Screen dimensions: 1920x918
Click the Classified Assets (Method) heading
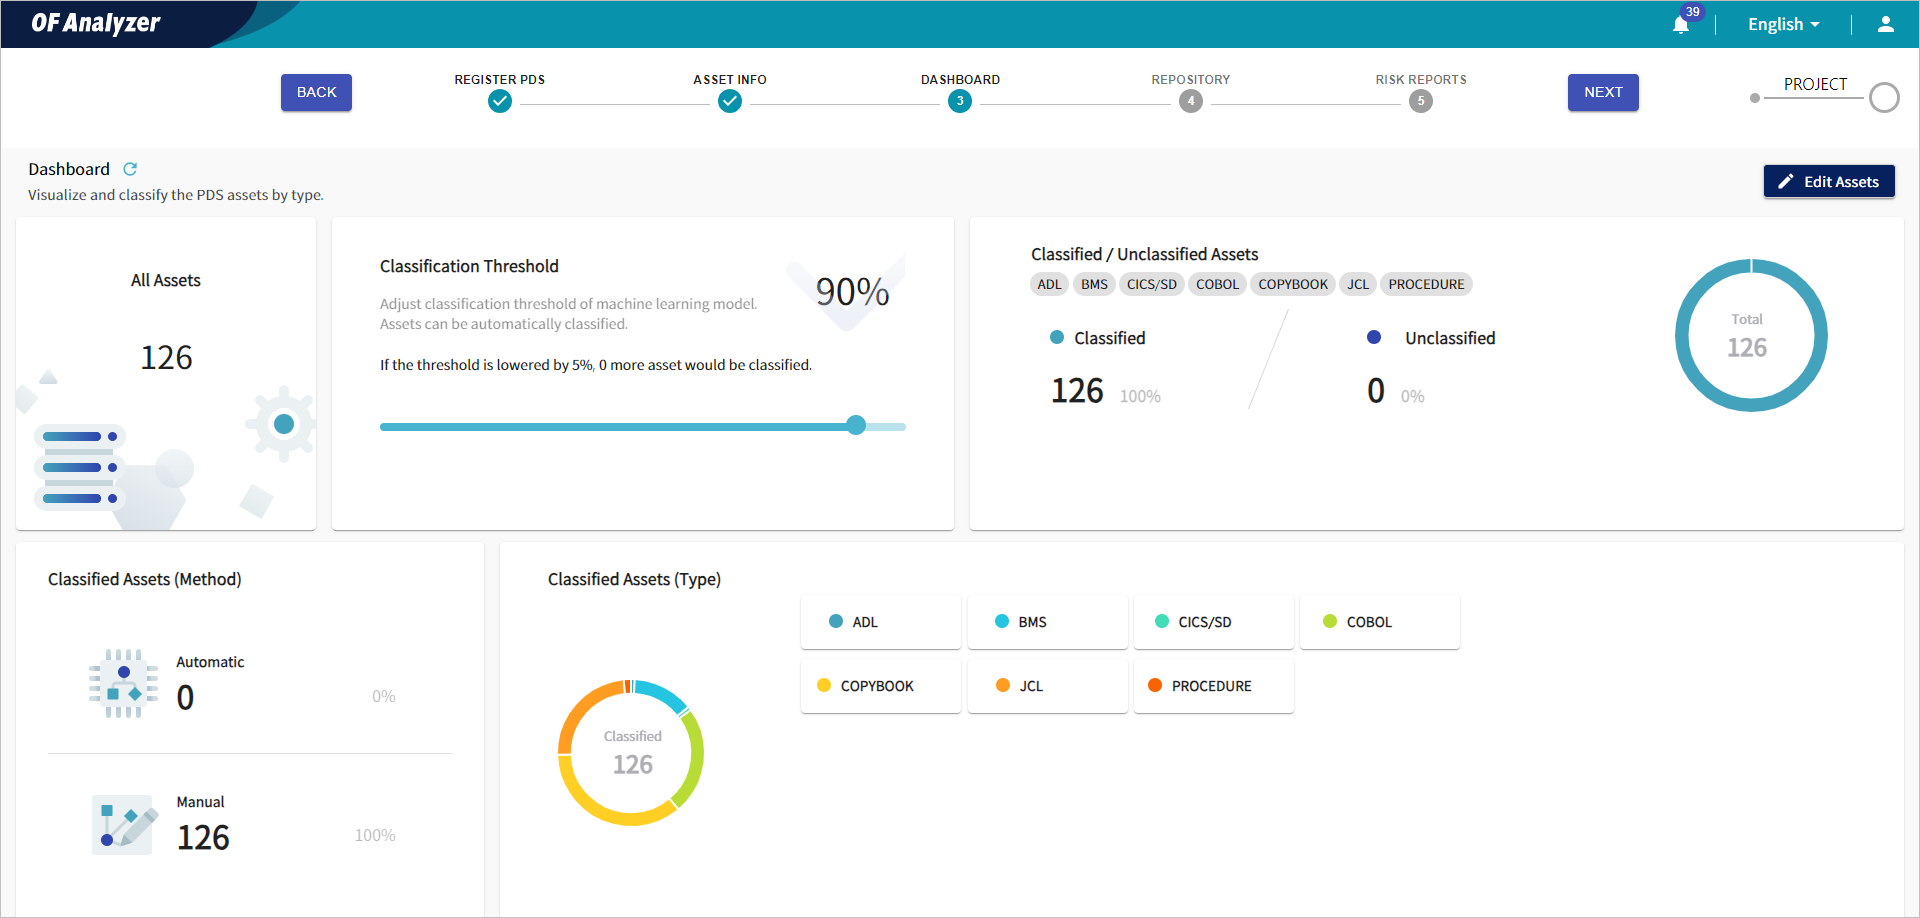tap(145, 579)
